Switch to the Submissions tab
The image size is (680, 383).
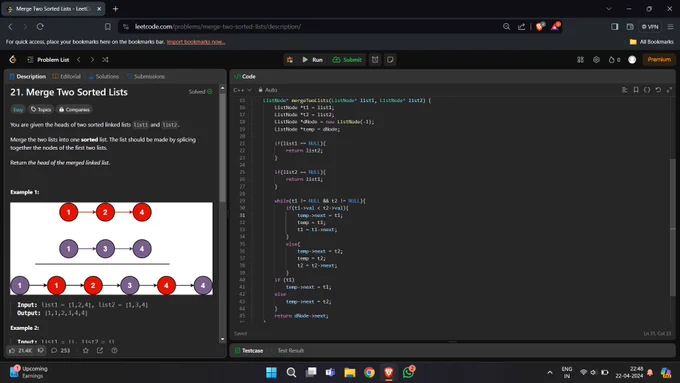coord(146,76)
